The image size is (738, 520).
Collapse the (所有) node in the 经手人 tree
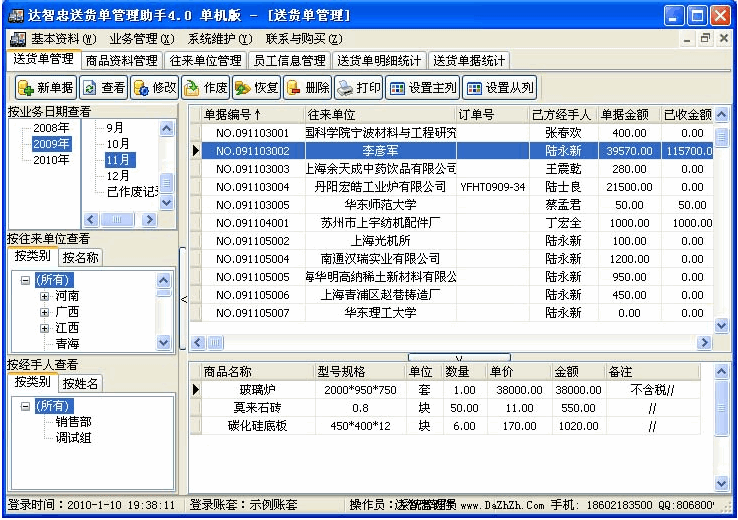25,406
